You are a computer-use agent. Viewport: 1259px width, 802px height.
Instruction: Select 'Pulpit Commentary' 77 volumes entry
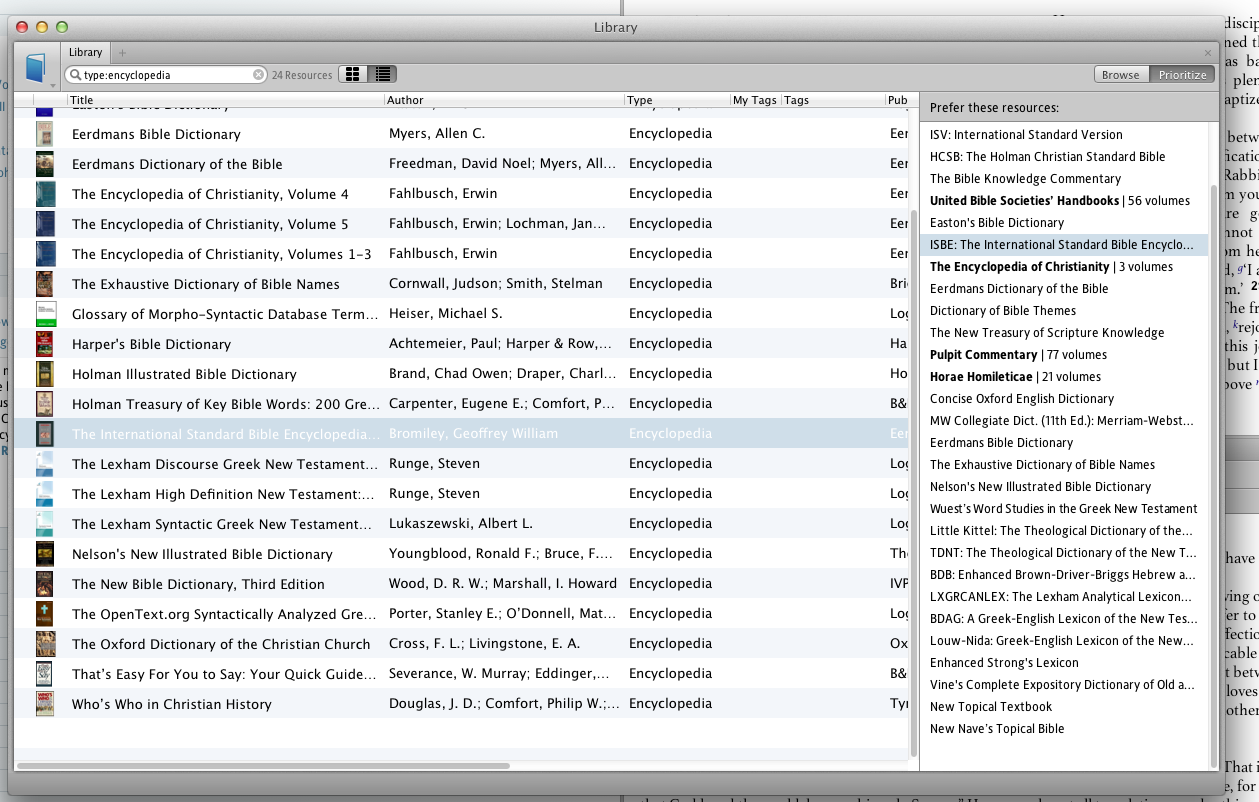tap(1018, 355)
